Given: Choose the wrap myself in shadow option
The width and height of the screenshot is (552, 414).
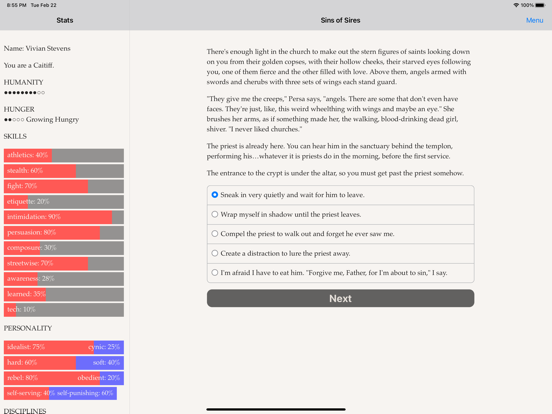Looking at the screenshot, I should 340,214.
